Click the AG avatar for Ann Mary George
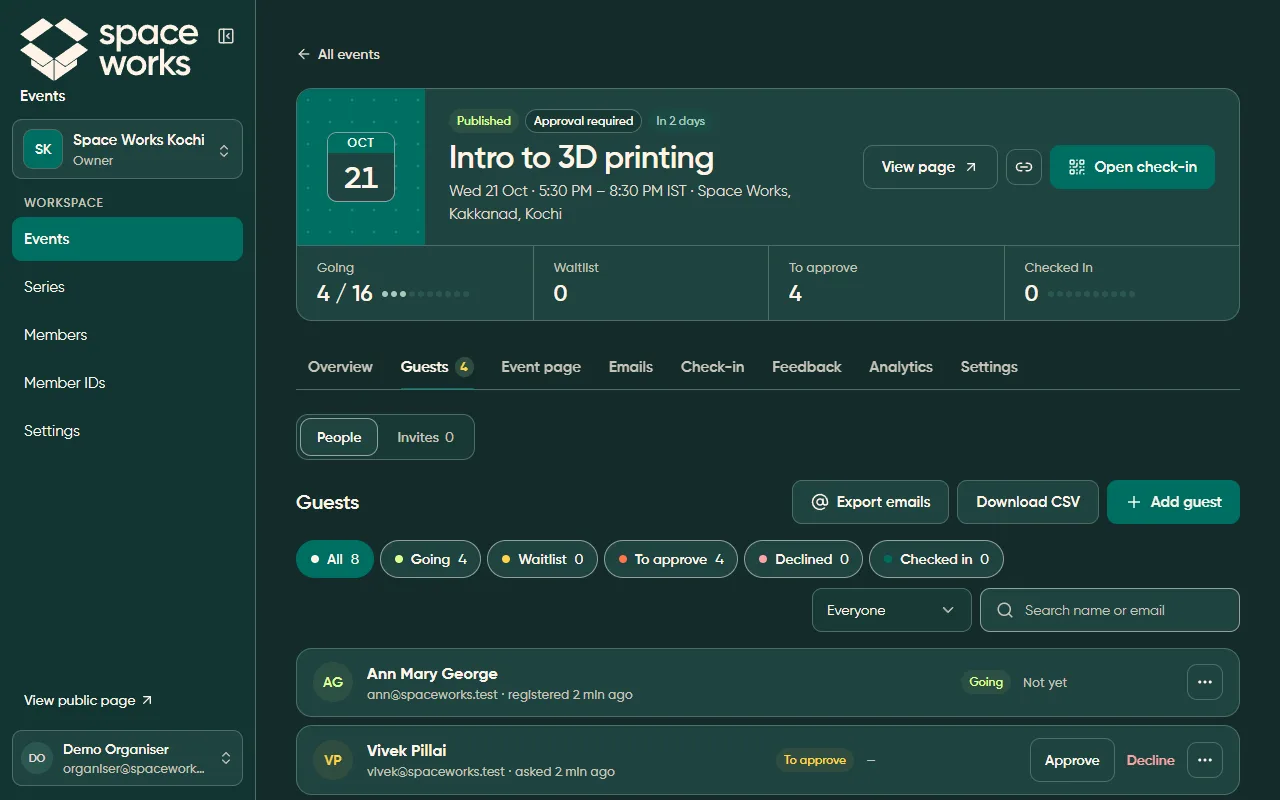The height and width of the screenshot is (800, 1280). tap(333, 682)
